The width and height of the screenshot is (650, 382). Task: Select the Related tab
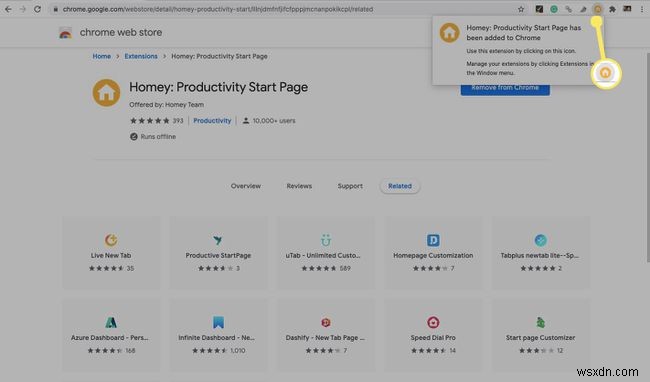tap(400, 186)
